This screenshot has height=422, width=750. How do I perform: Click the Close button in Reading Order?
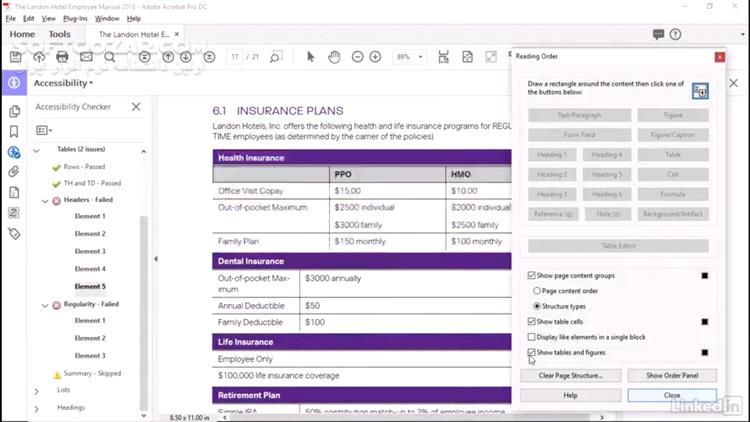point(672,395)
